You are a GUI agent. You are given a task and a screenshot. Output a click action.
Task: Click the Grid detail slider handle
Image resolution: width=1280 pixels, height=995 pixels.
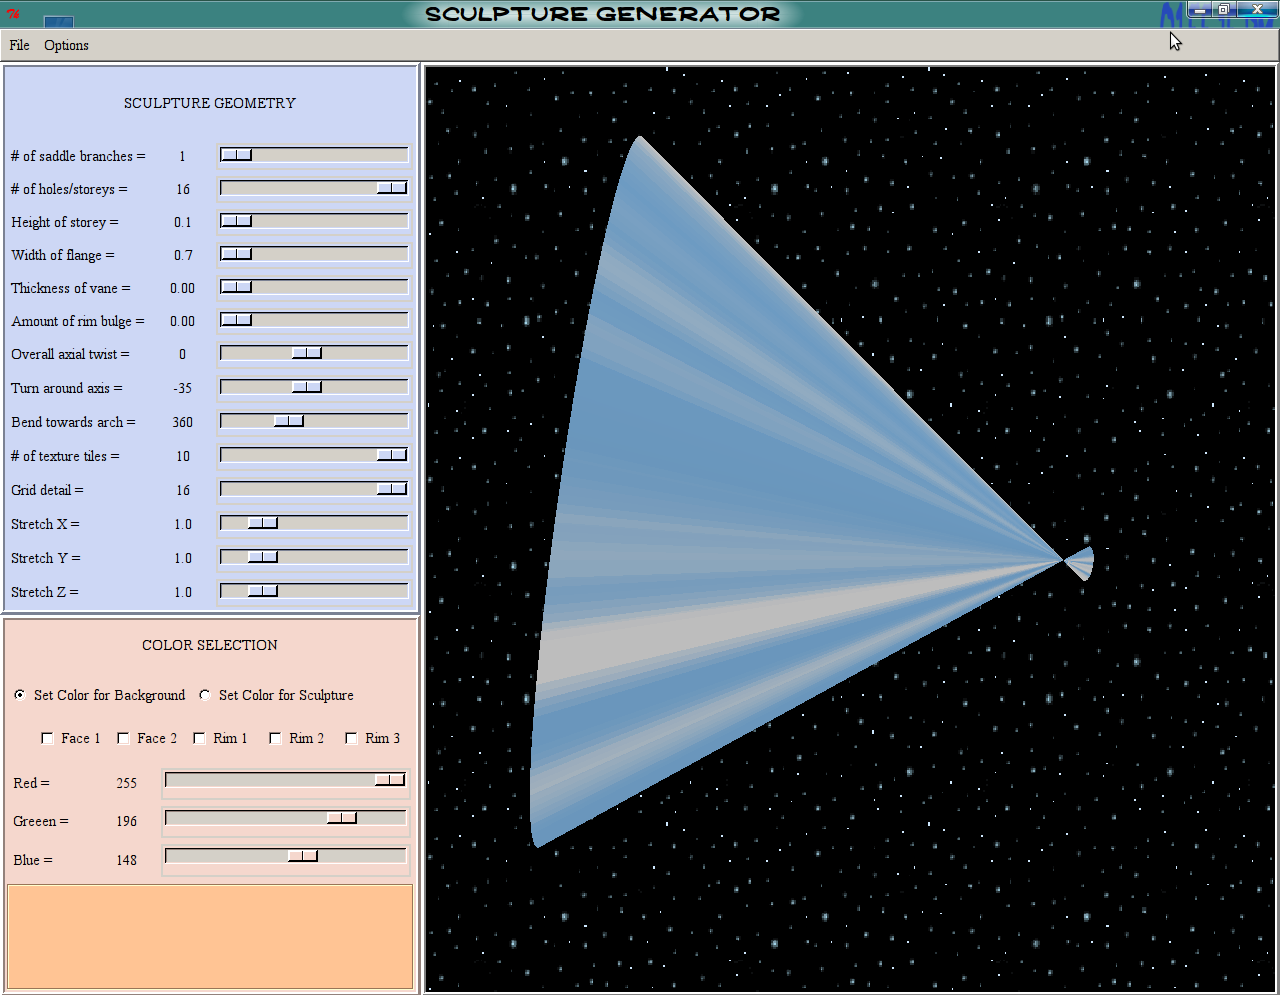pyautogui.click(x=392, y=489)
